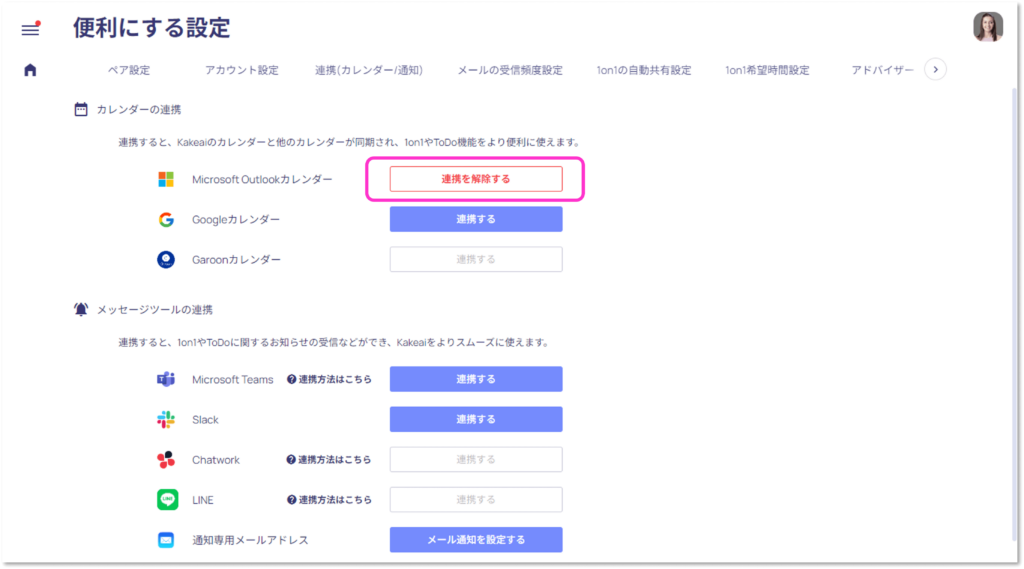This screenshot has height=569, width=1024.
Task: Click the Garoonカレンダー label
Action: coord(236,259)
